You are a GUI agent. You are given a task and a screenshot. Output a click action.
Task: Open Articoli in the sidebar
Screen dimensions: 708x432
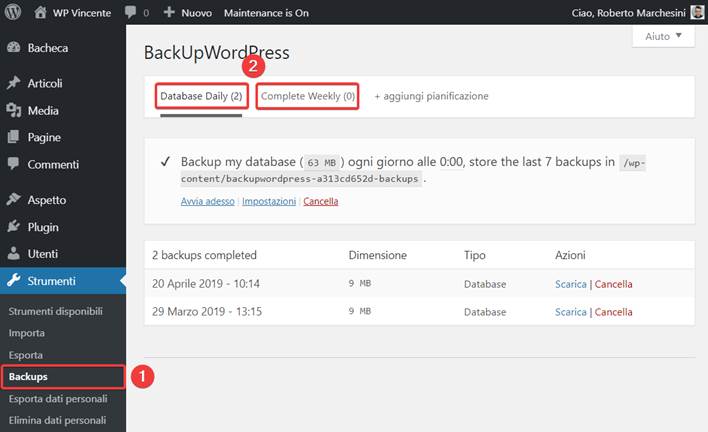tap(45, 84)
